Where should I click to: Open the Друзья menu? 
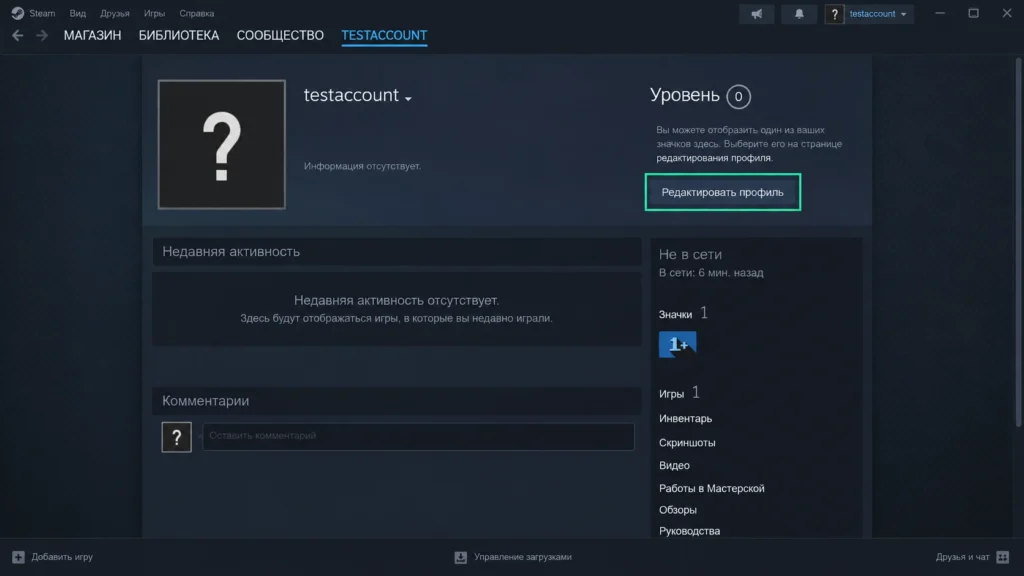115,13
